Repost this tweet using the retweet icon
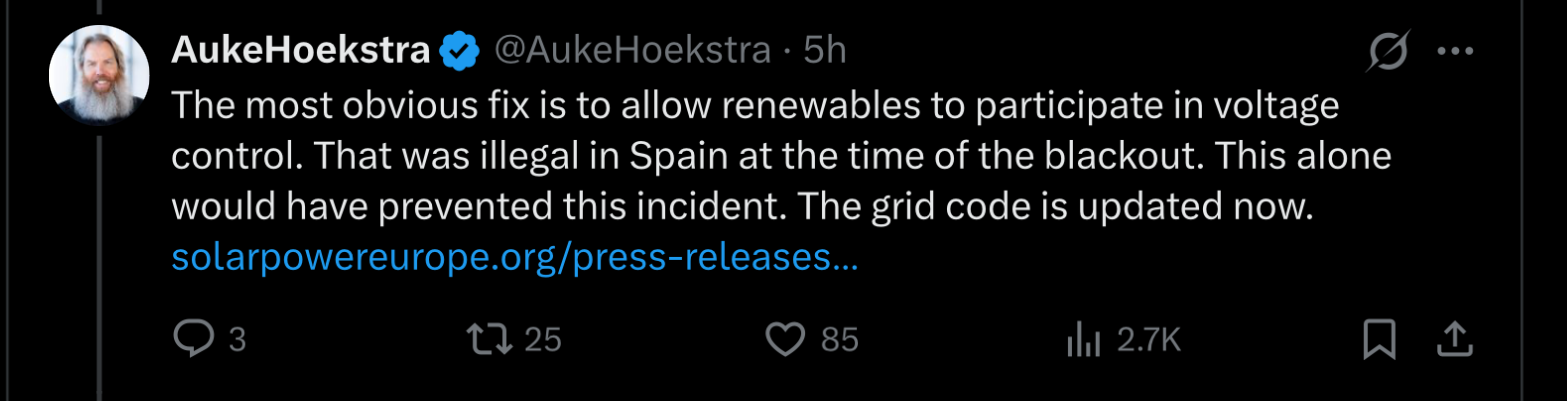Image resolution: width=1567 pixels, height=401 pixels. pyautogui.click(x=492, y=340)
